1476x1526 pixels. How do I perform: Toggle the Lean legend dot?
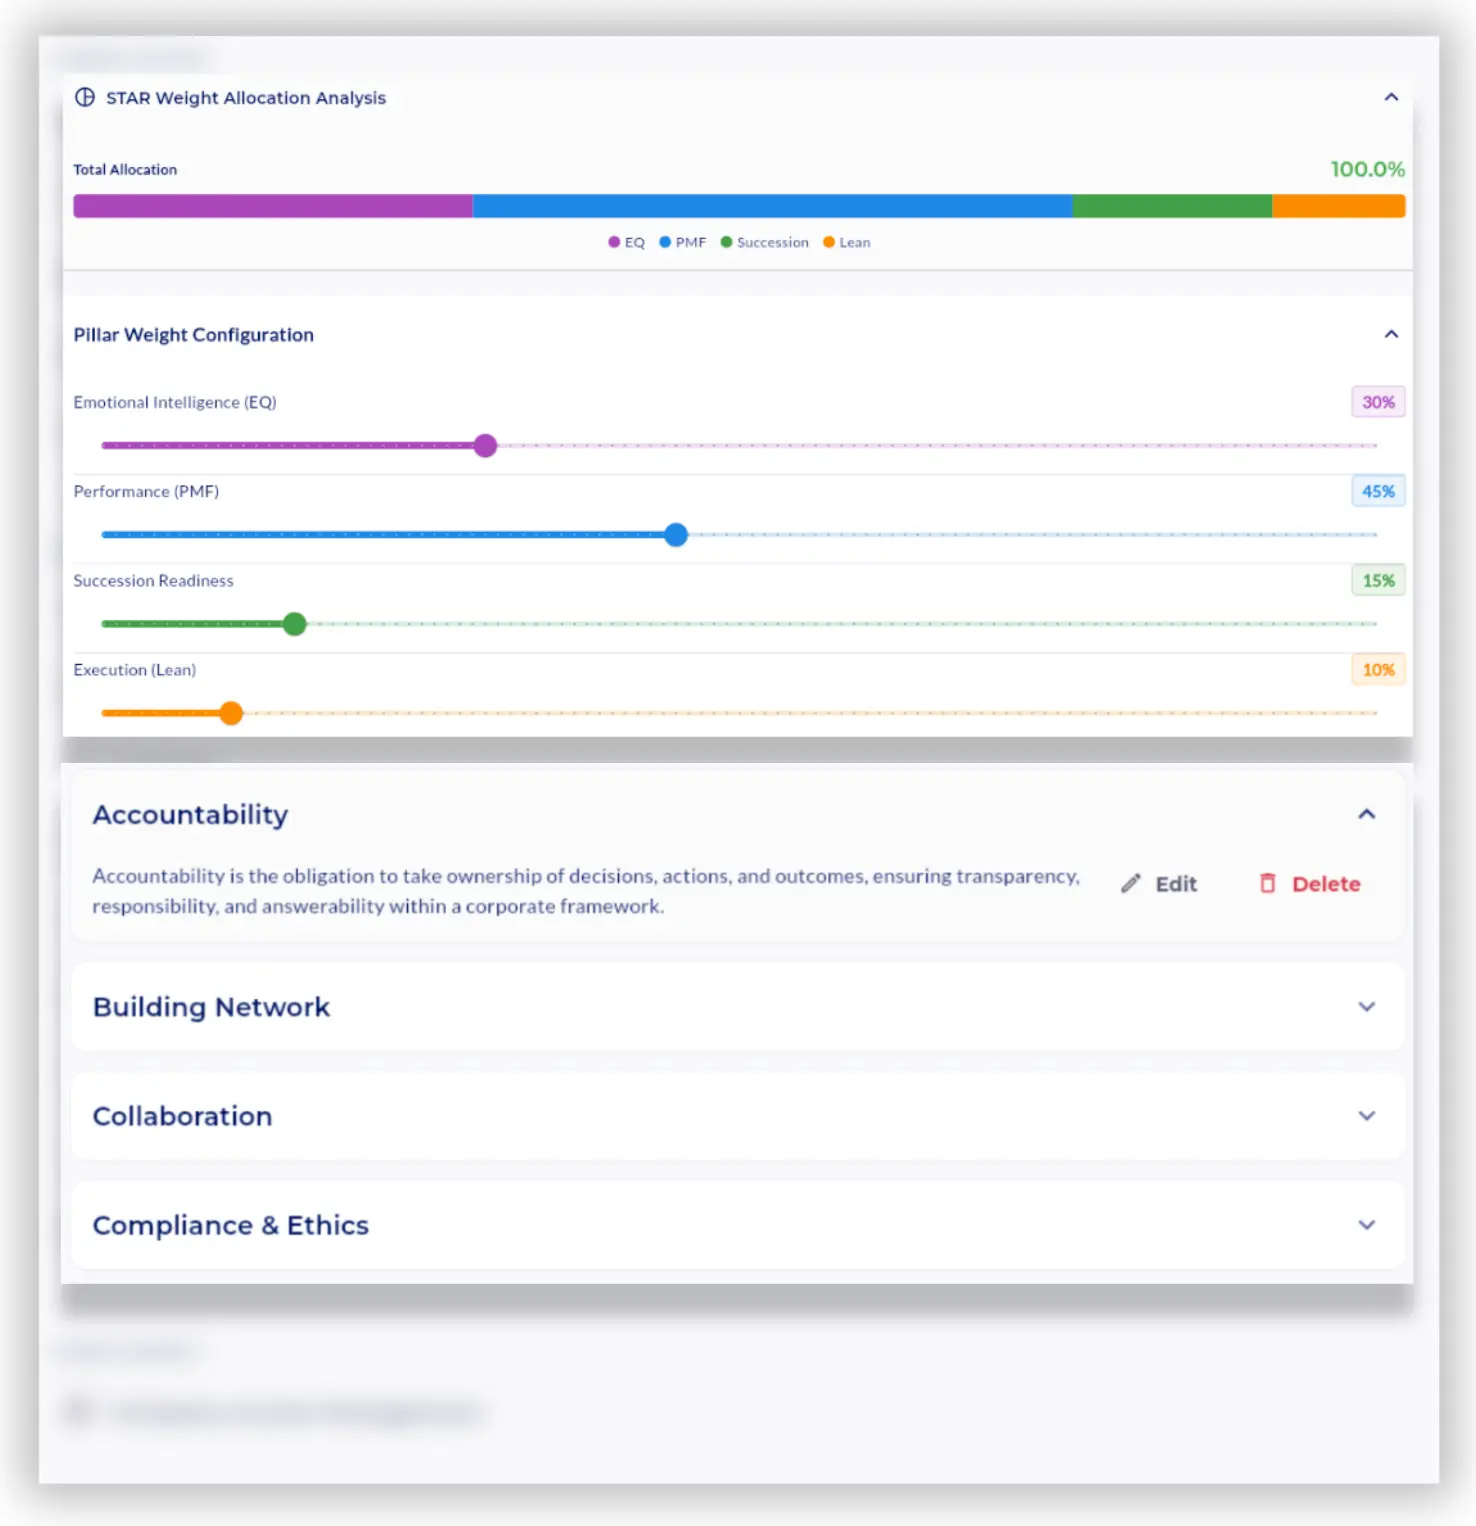pyautogui.click(x=828, y=242)
